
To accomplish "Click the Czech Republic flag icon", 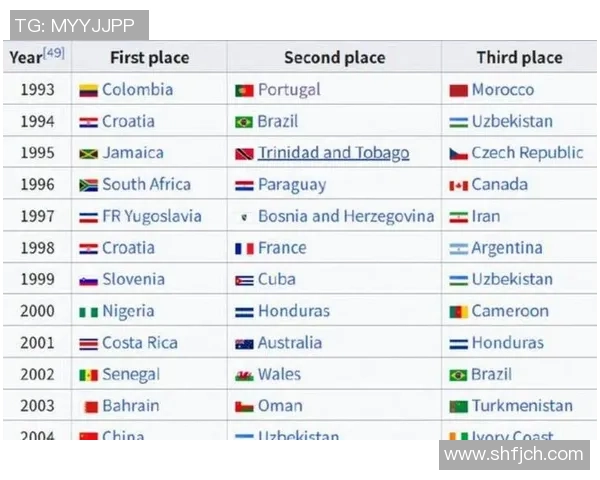I will click(x=459, y=154).
